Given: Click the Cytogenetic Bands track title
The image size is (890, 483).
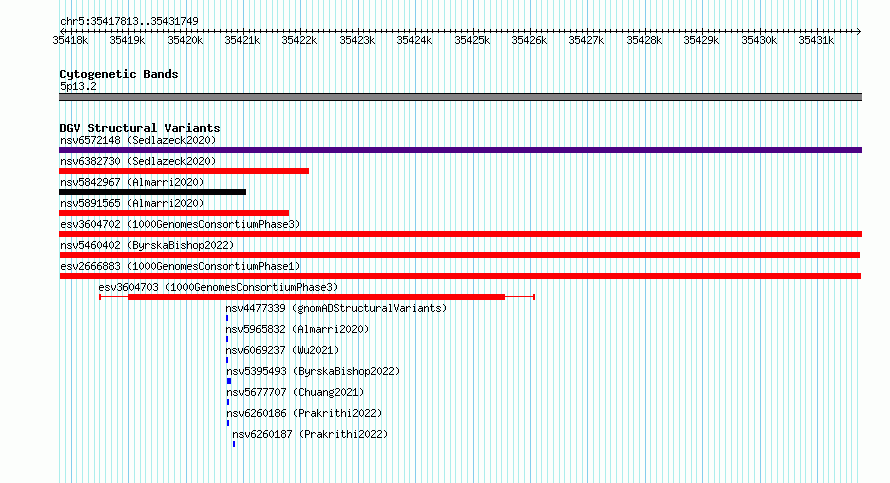Looking at the screenshot, I should (119, 74).
